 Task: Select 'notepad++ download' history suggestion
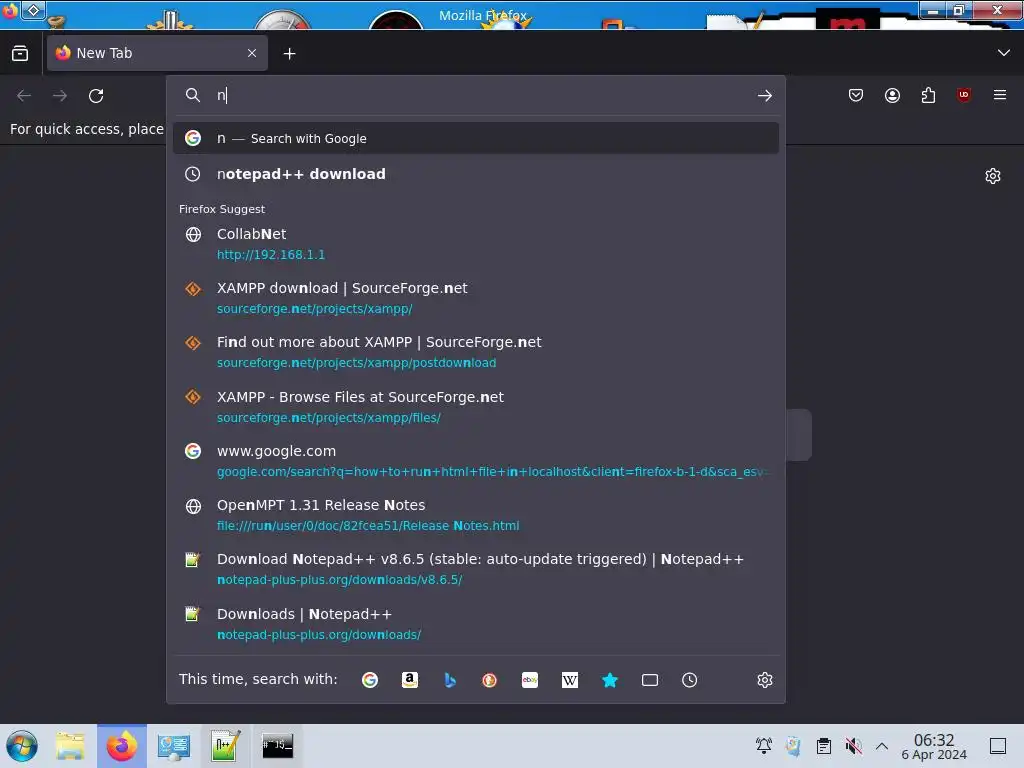click(475, 174)
